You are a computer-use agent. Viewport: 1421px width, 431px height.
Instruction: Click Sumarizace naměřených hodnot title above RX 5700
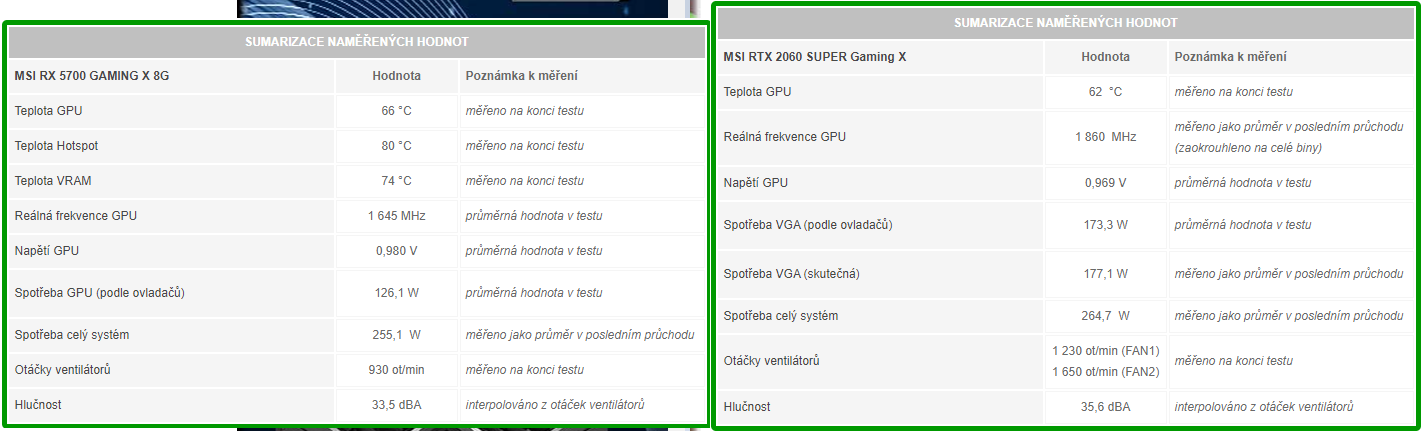coord(357,42)
